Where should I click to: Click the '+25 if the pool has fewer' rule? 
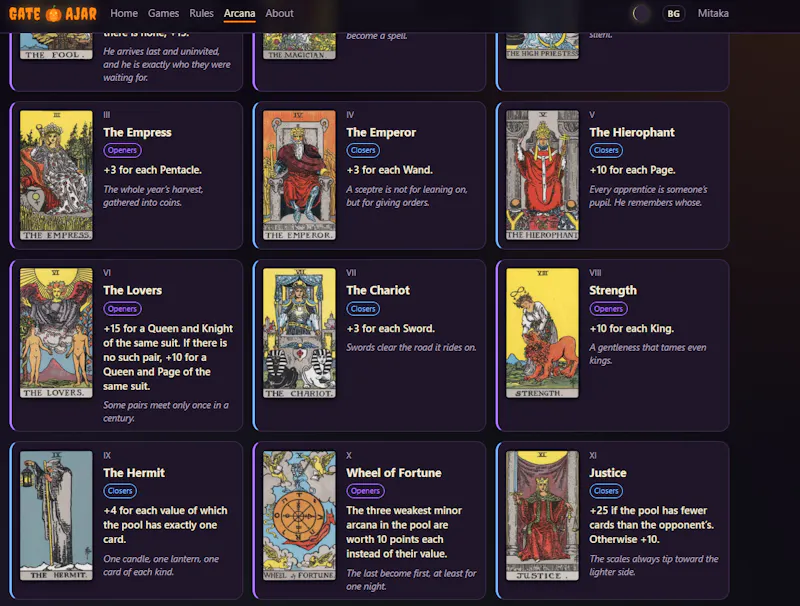click(x=652, y=525)
